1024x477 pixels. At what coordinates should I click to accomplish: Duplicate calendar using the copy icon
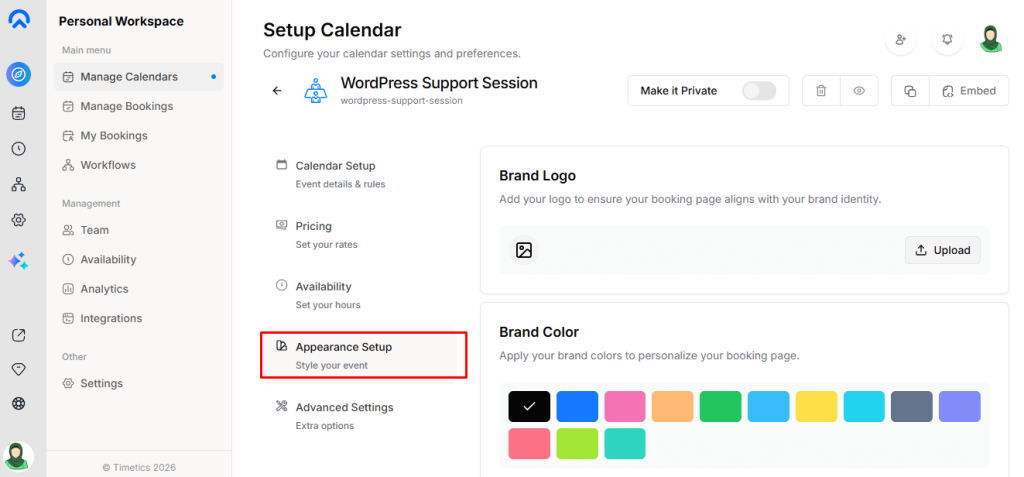pos(910,91)
